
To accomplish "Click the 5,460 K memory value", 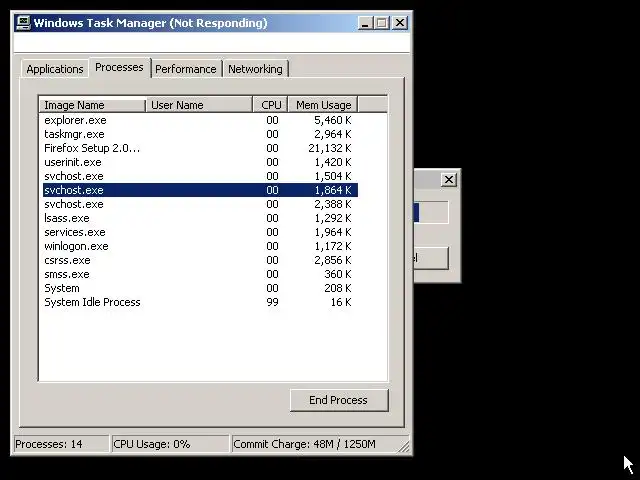I will 333,120.
